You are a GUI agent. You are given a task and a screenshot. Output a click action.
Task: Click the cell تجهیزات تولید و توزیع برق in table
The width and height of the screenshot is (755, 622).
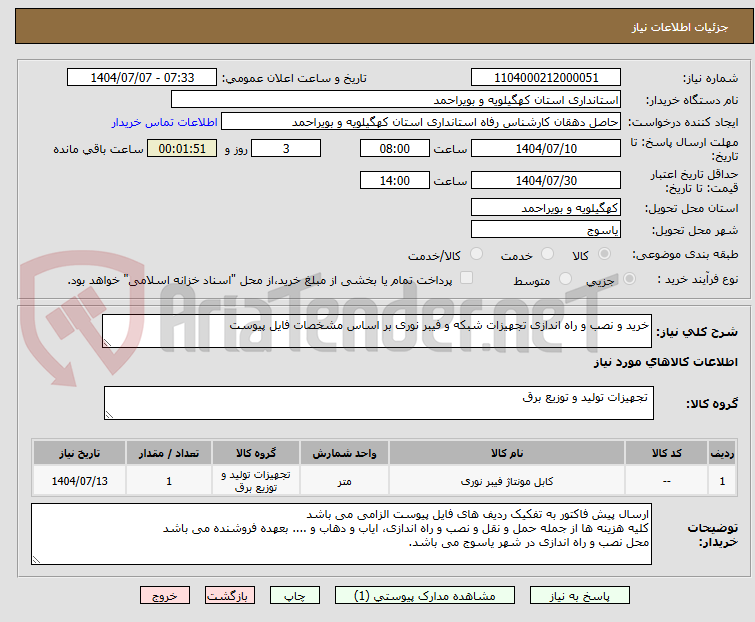point(256,481)
